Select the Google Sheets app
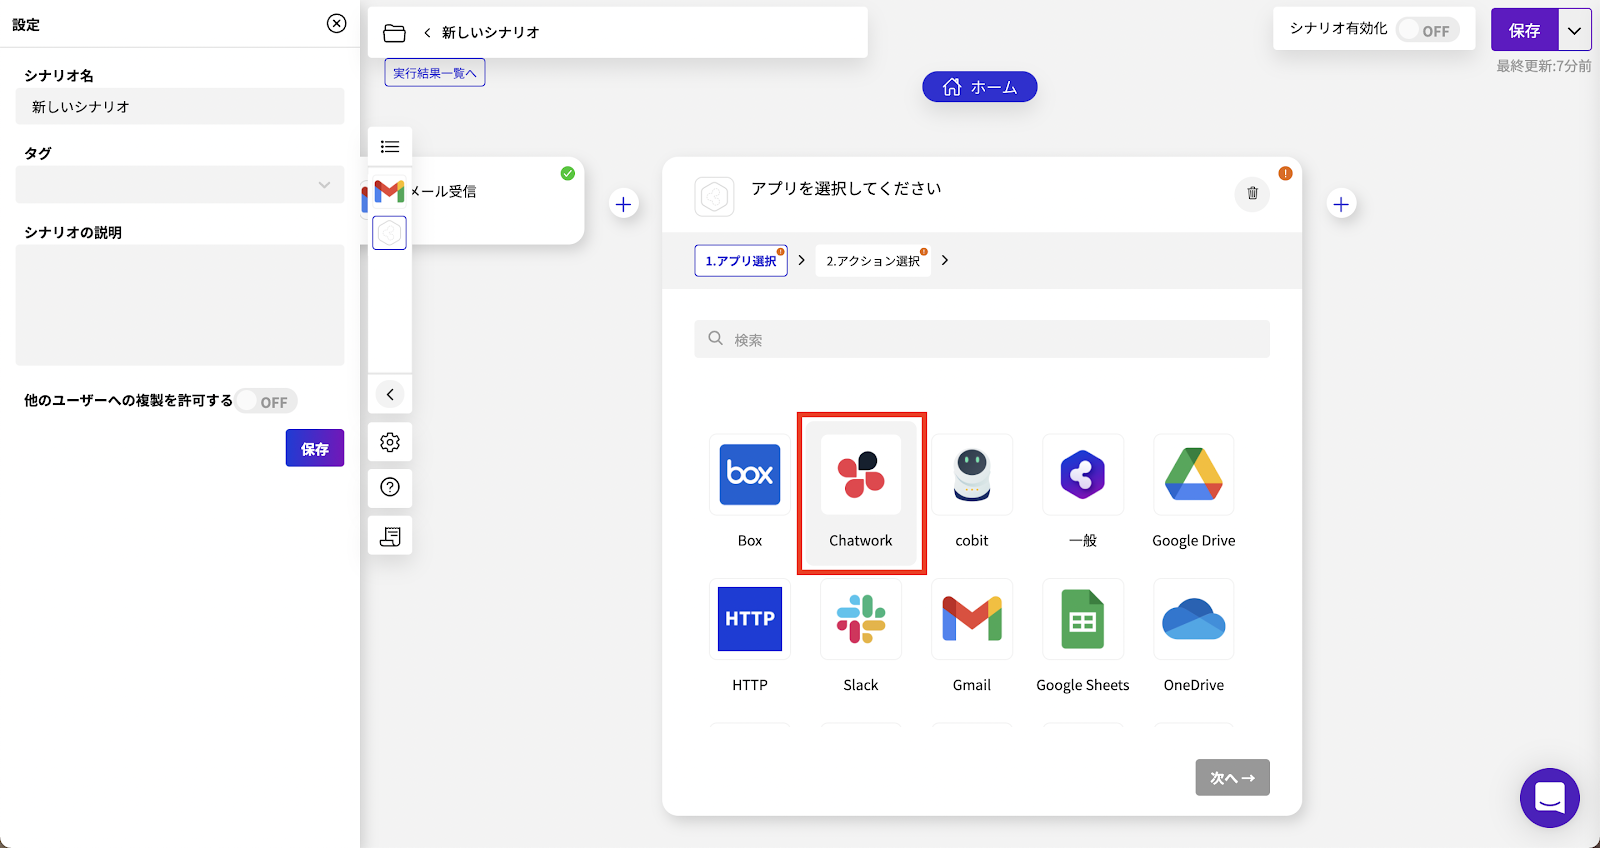This screenshot has height=848, width=1600. 1083,619
